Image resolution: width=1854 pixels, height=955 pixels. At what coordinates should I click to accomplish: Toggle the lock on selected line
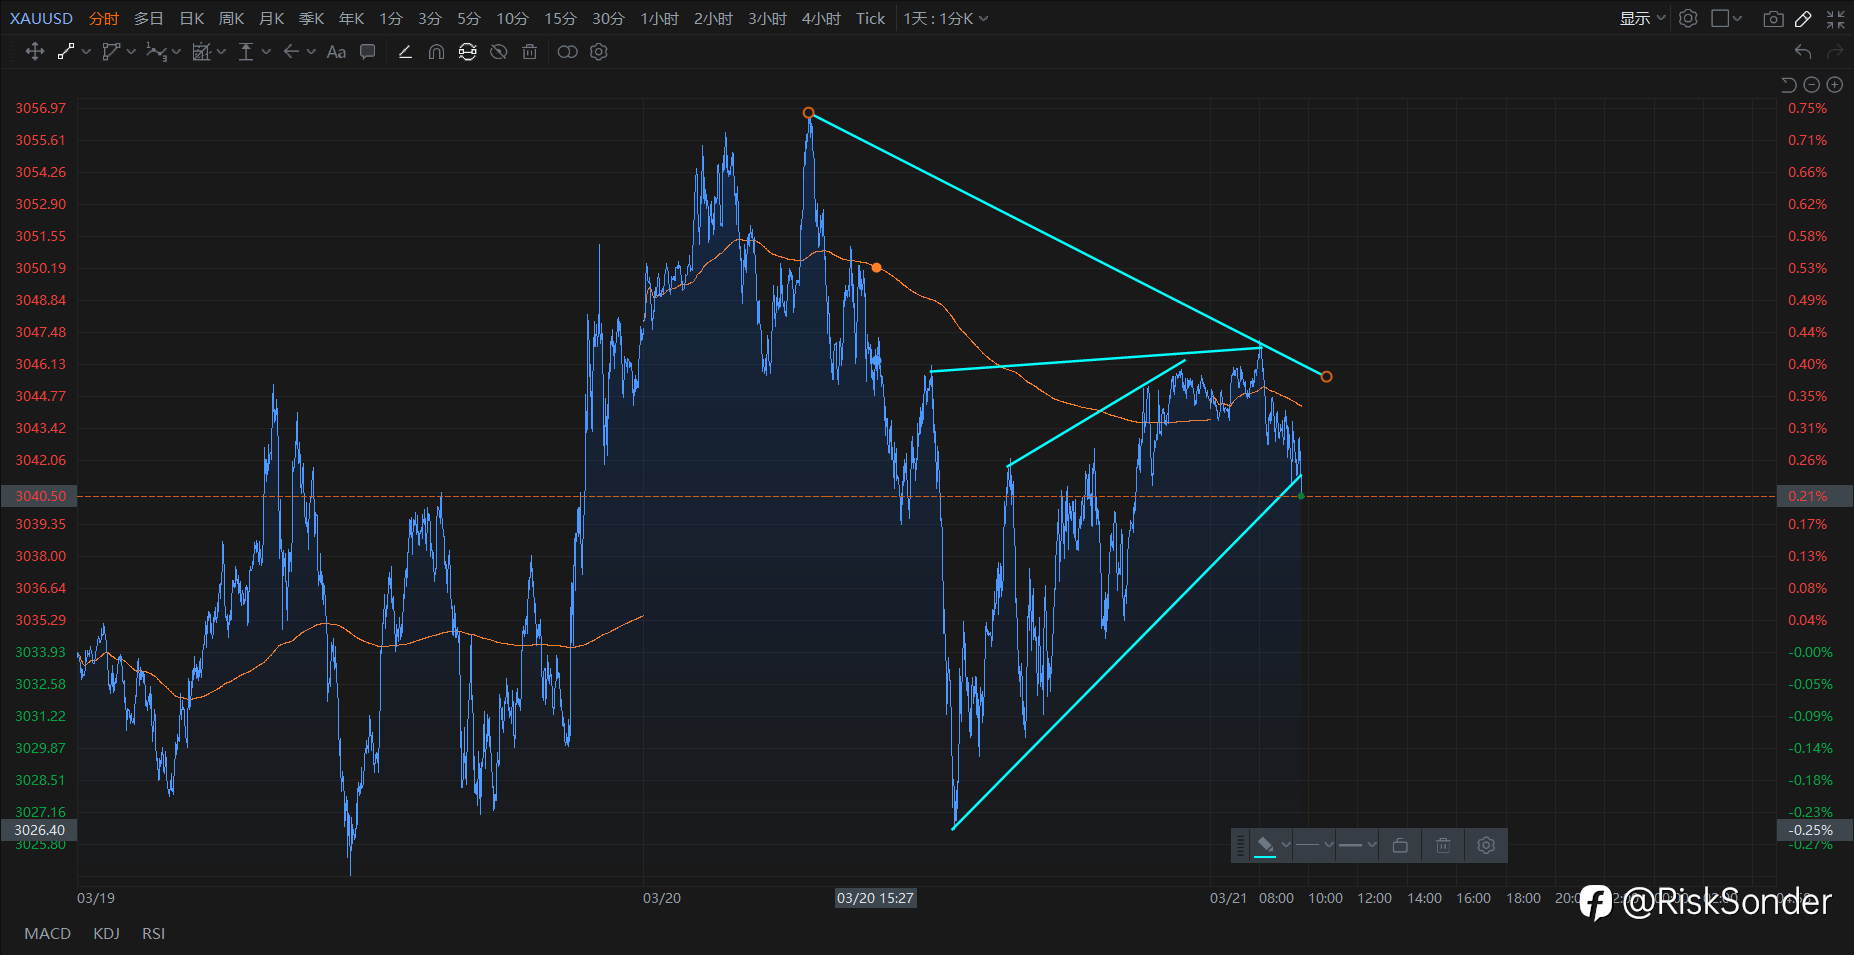1400,846
